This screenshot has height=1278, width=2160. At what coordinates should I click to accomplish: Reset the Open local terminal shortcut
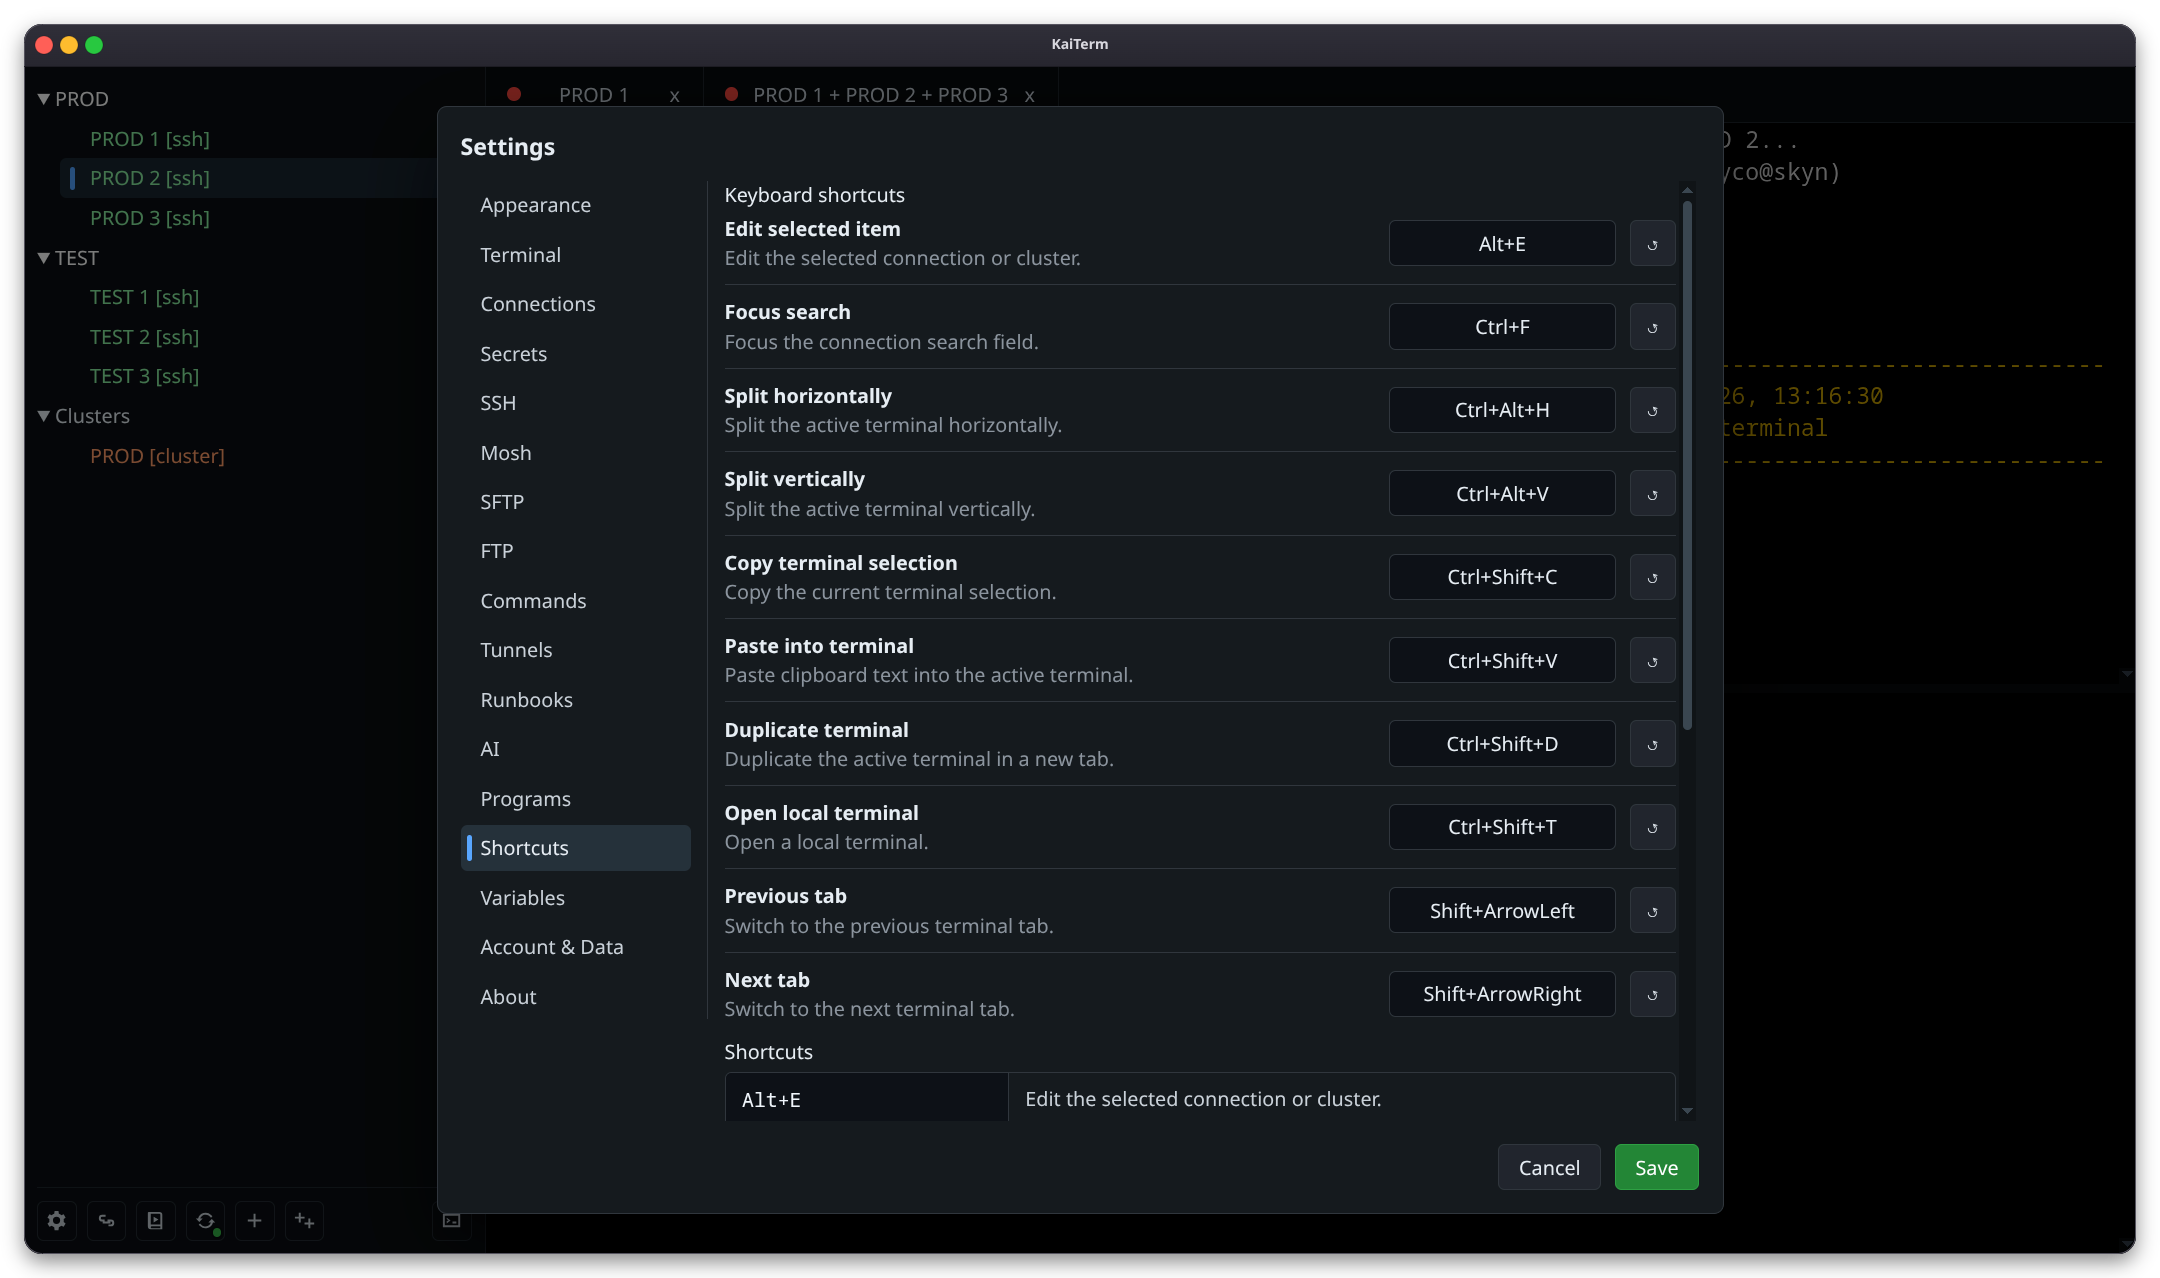click(1652, 827)
